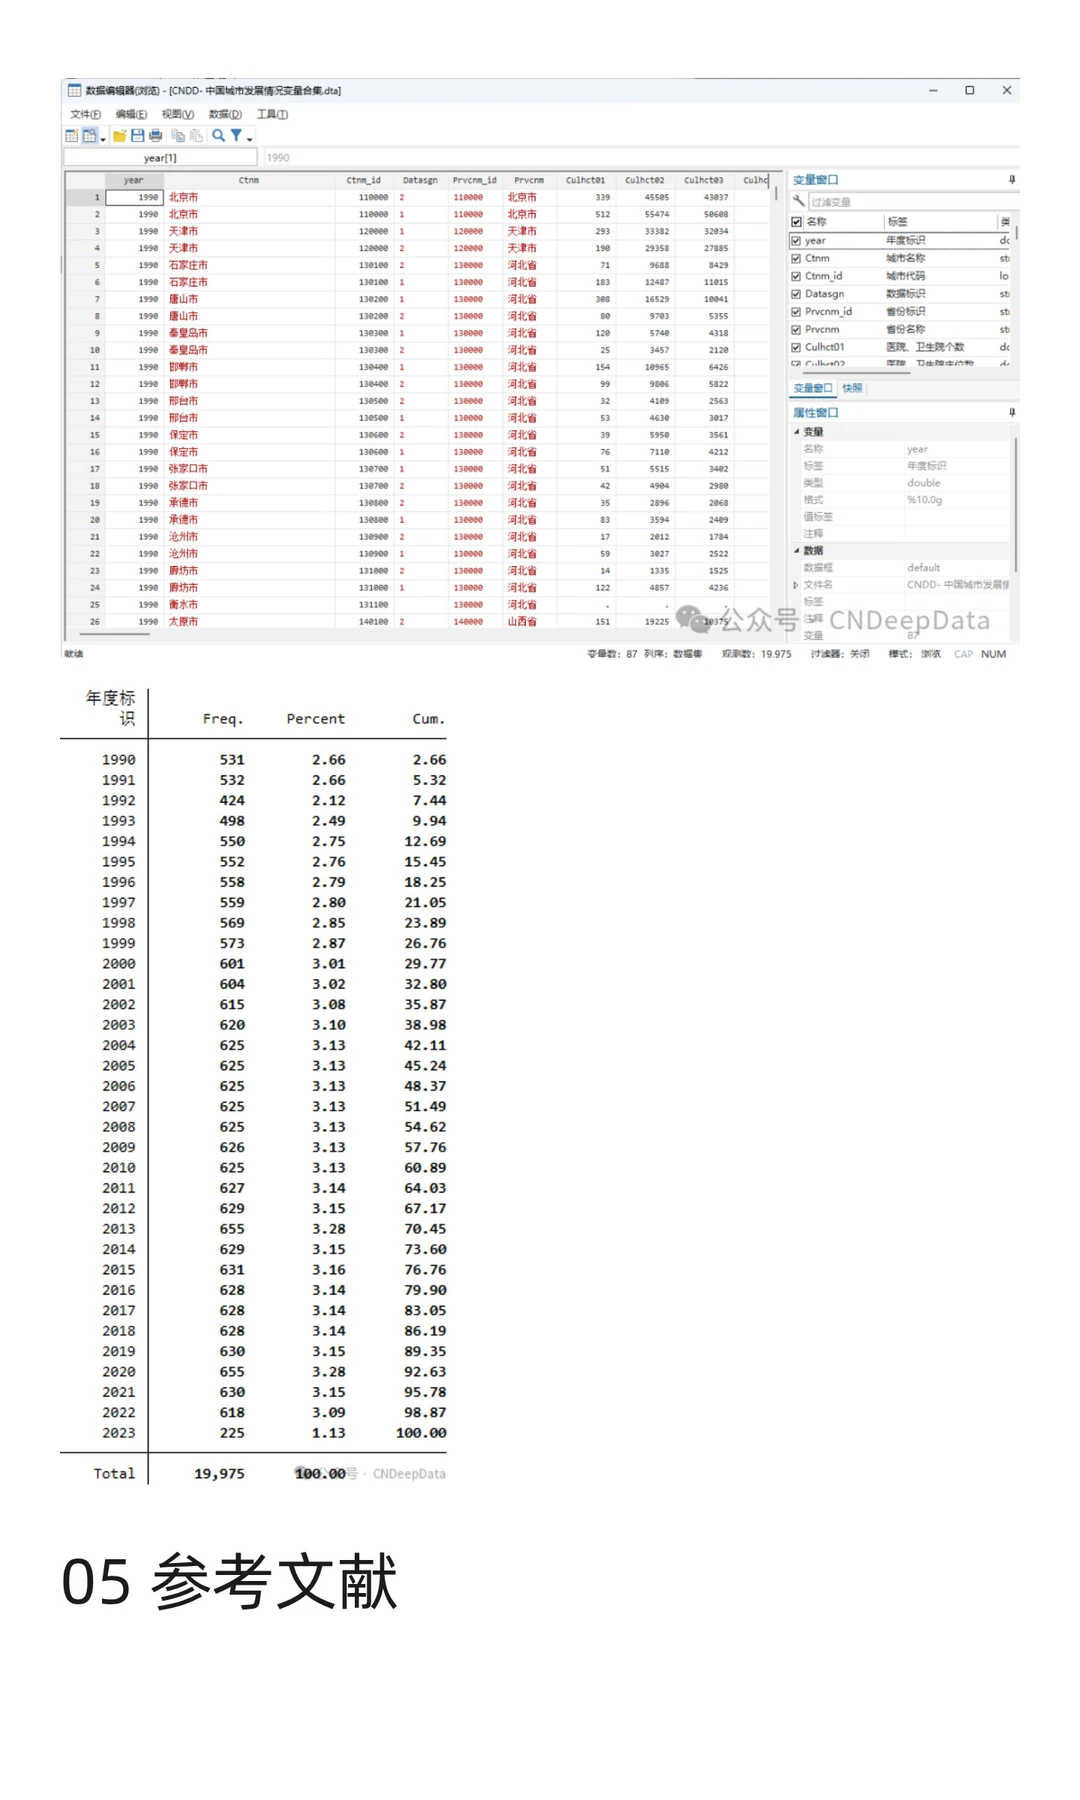
Task: Uncheck the year variable checkbox
Action: 796,240
